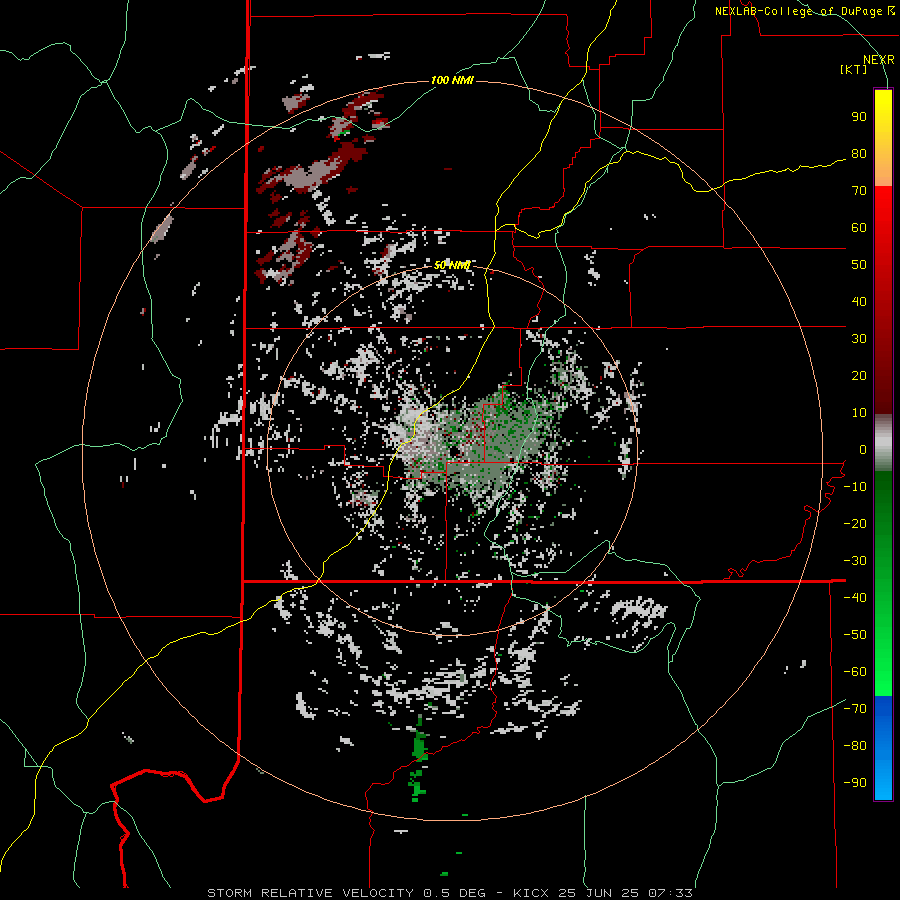
Task: Click the gray zero-velocity band of color bar
Action: 883,443
